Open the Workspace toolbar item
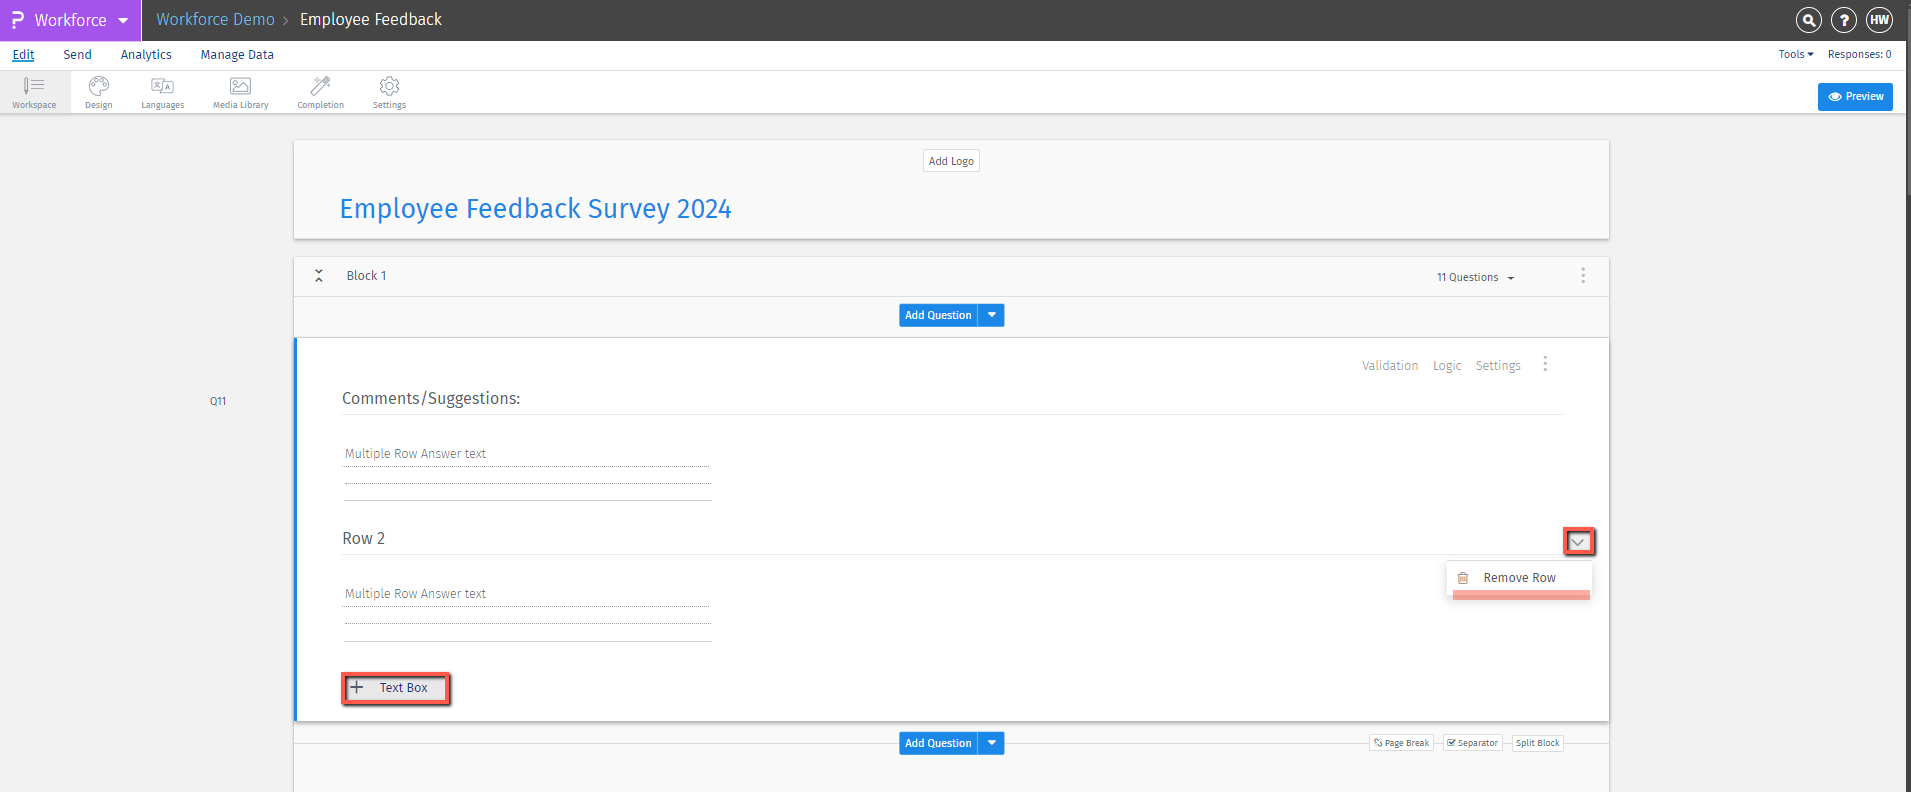Screen dimensions: 1911x792 (34, 92)
